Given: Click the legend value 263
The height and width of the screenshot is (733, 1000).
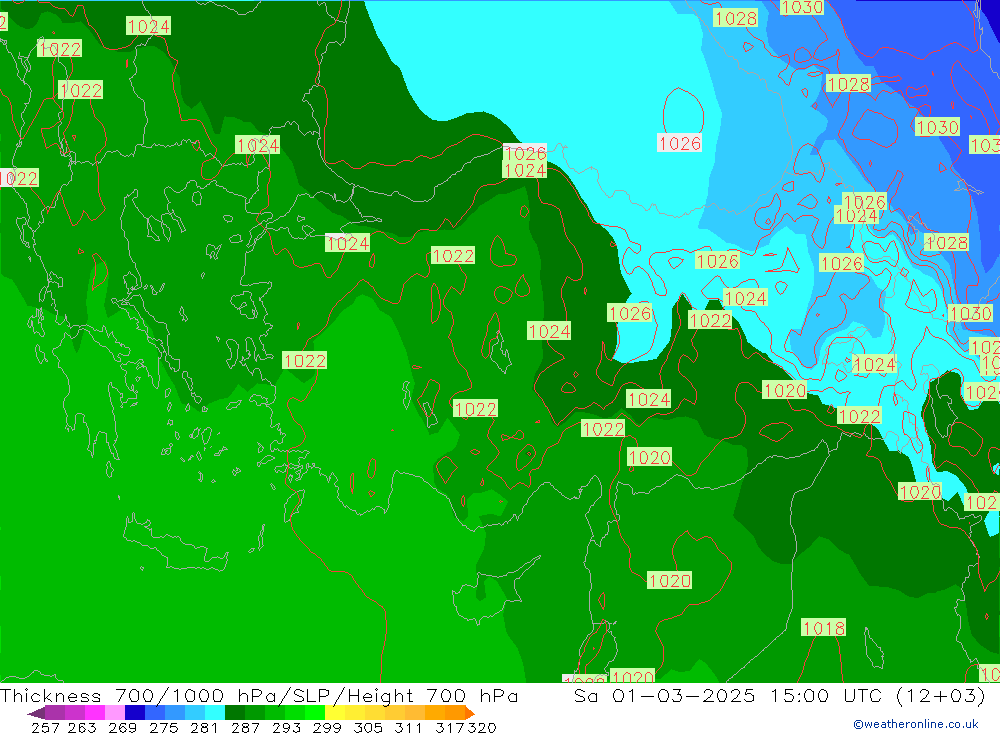Looking at the screenshot, I should [82, 727].
